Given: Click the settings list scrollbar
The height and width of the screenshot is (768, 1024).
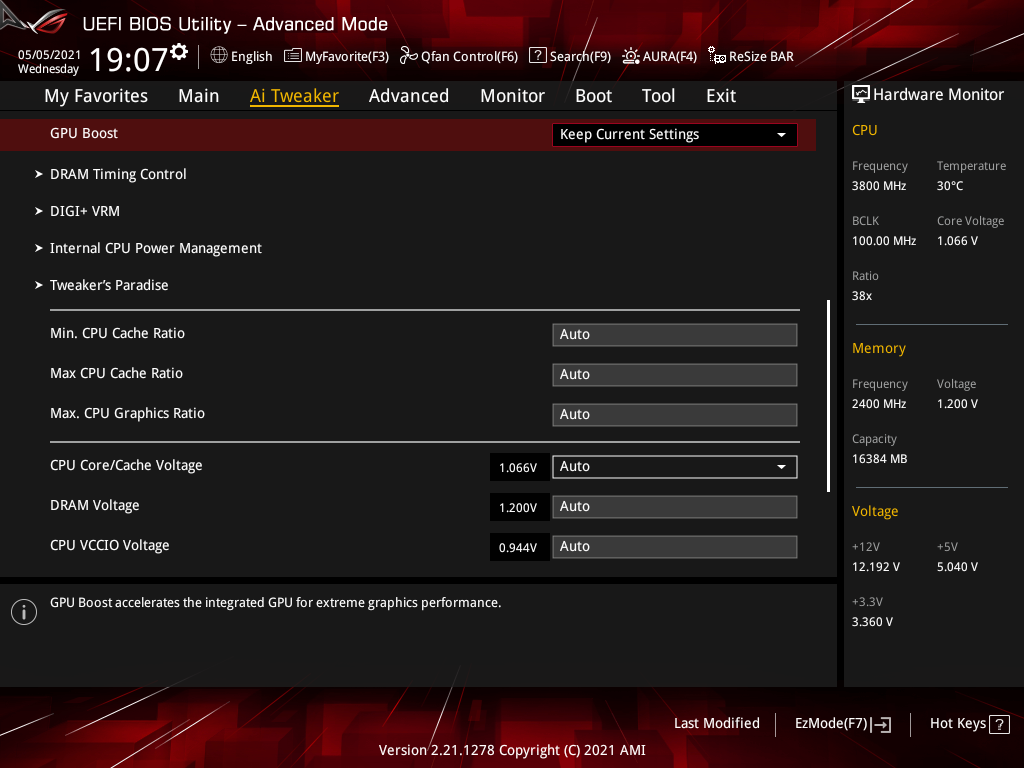Looking at the screenshot, I should (x=828, y=396).
